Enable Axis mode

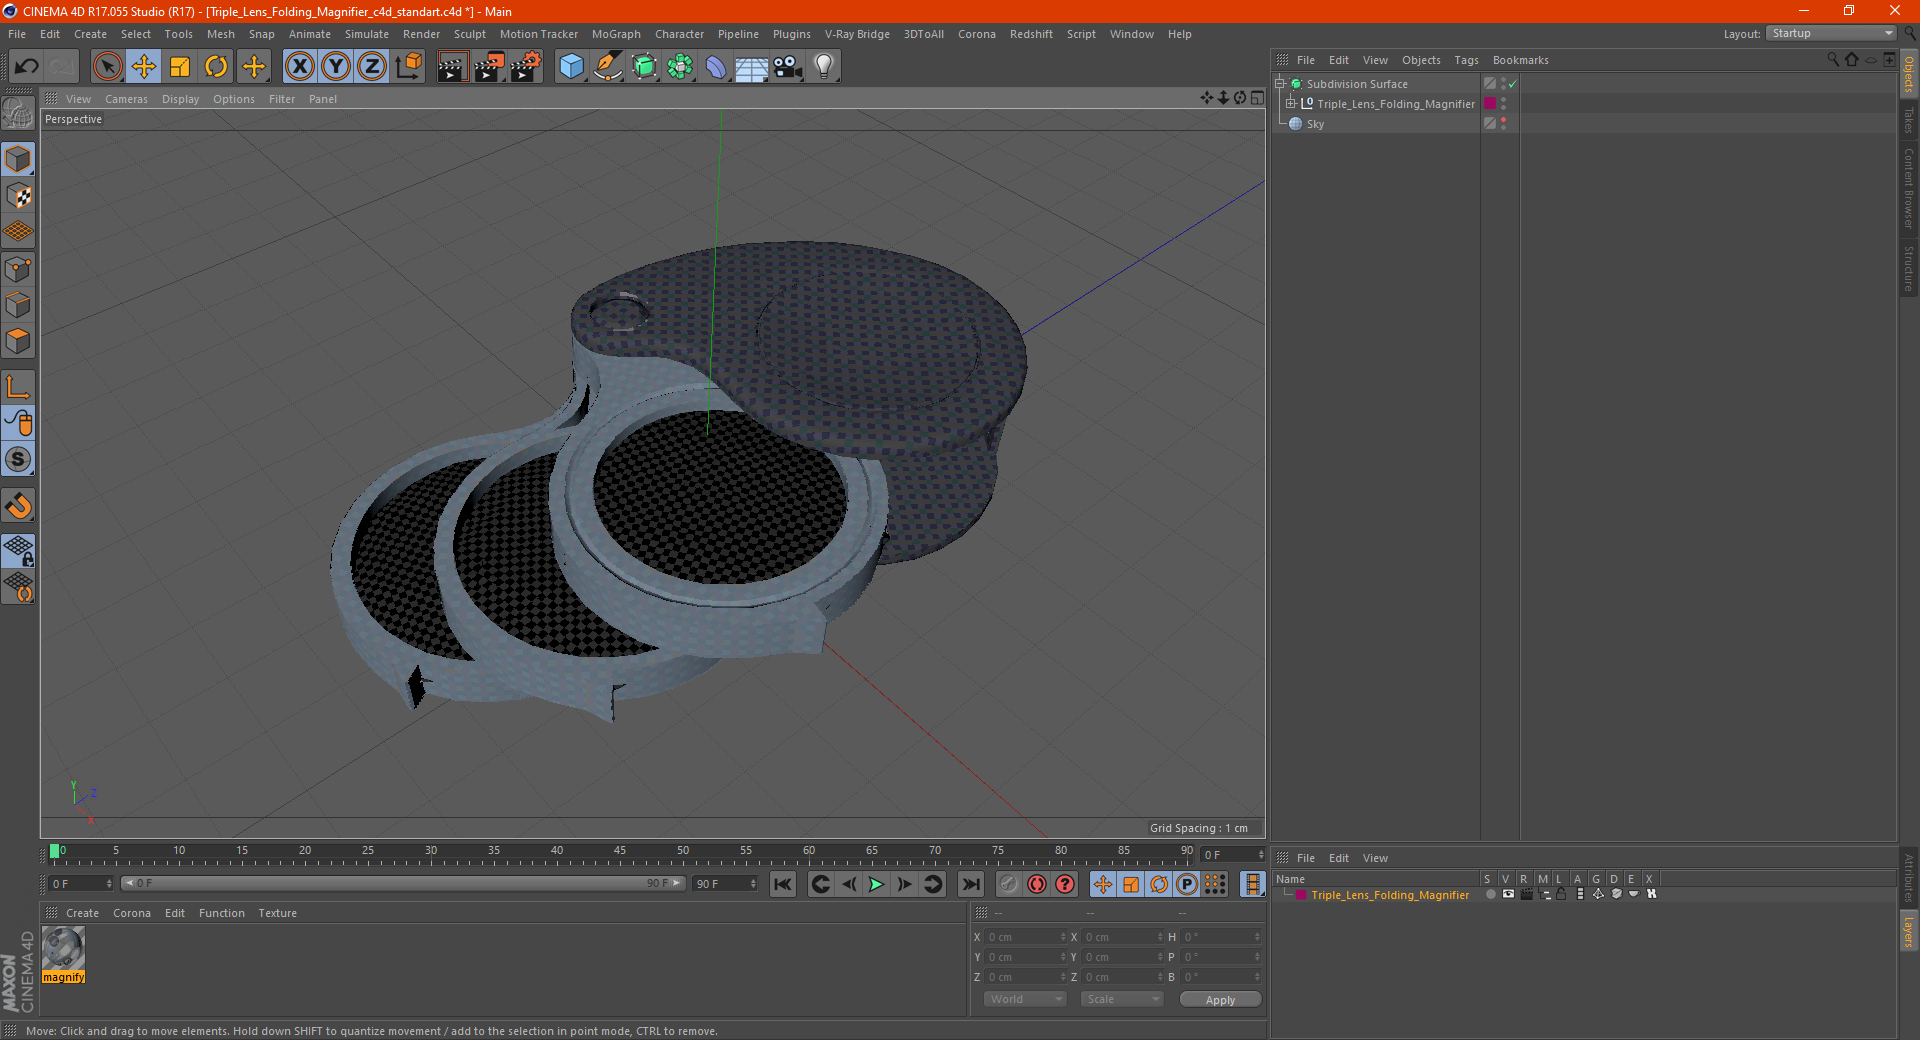18,387
